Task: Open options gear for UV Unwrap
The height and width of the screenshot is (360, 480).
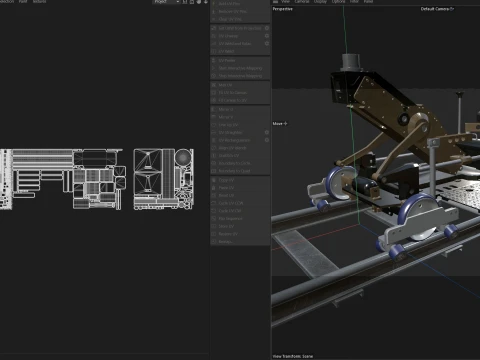Action: tap(267, 36)
